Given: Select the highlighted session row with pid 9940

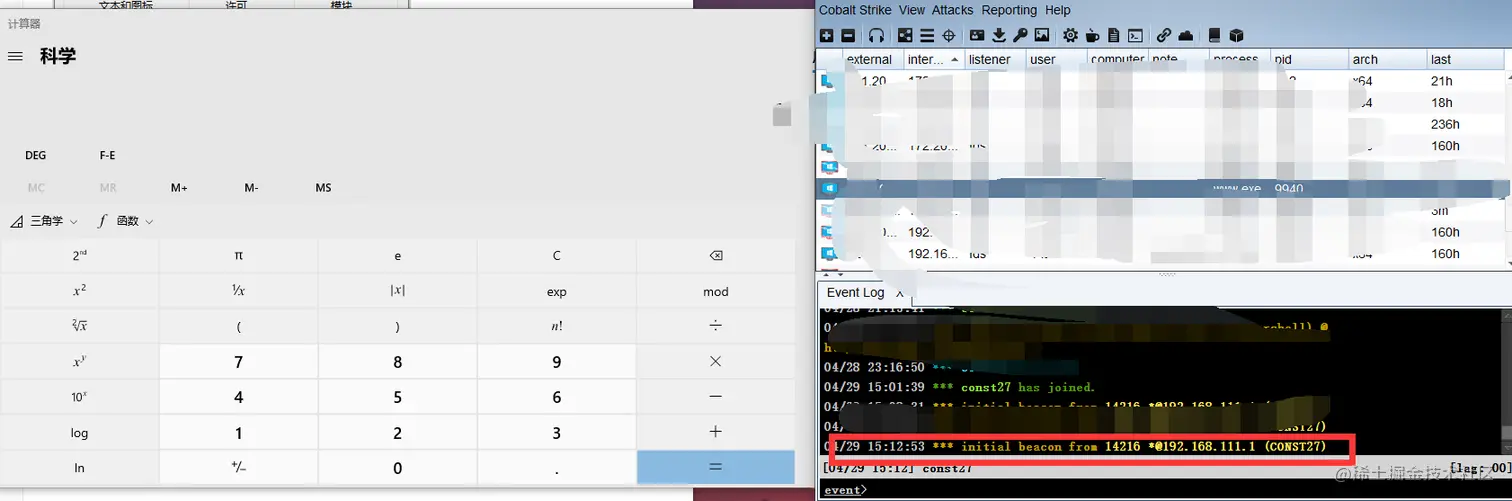Looking at the screenshot, I should 1163,188.
